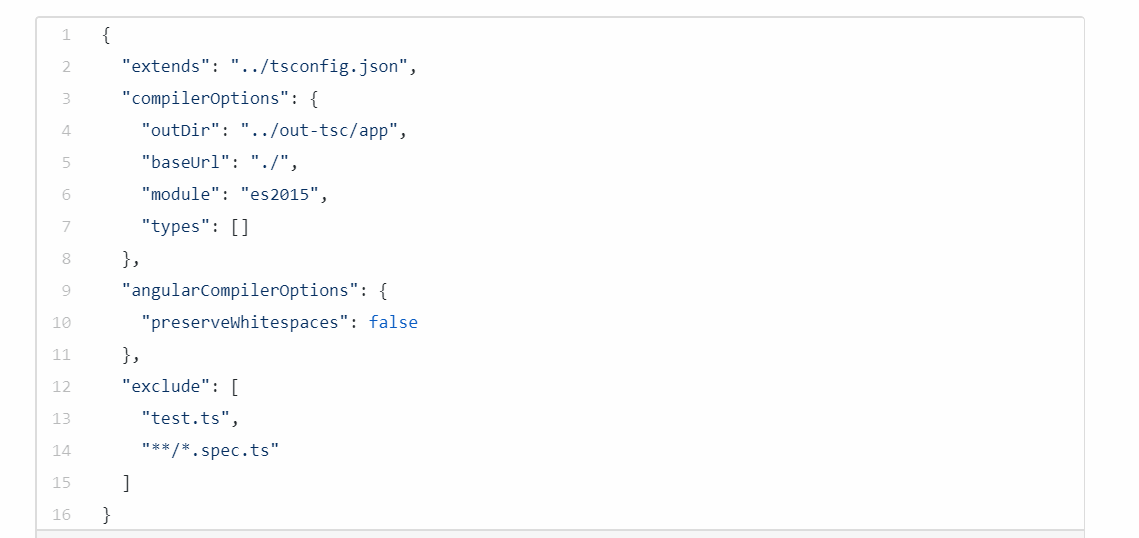The width and height of the screenshot is (1139, 538).
Task: Click the "**/*.spec.ts" glob string
Action: pos(210,451)
